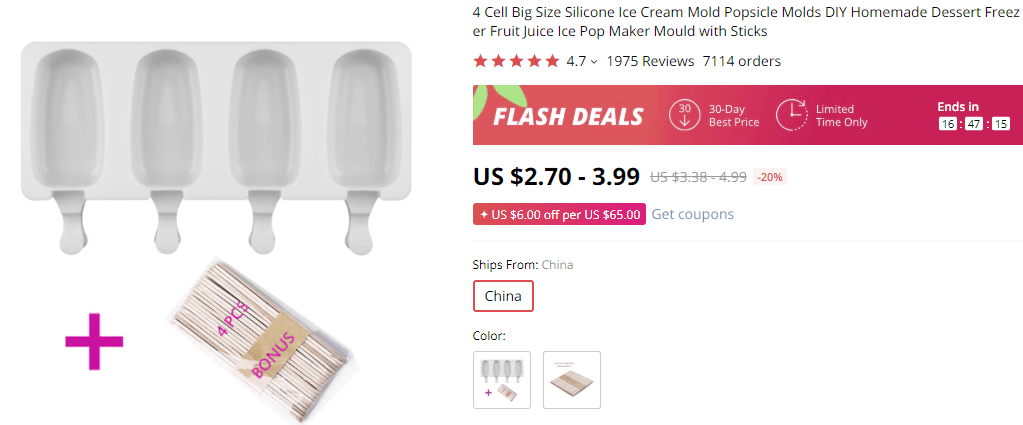The image size is (1023, 425).
Task: Click the star rating icons
Action: coord(516,61)
